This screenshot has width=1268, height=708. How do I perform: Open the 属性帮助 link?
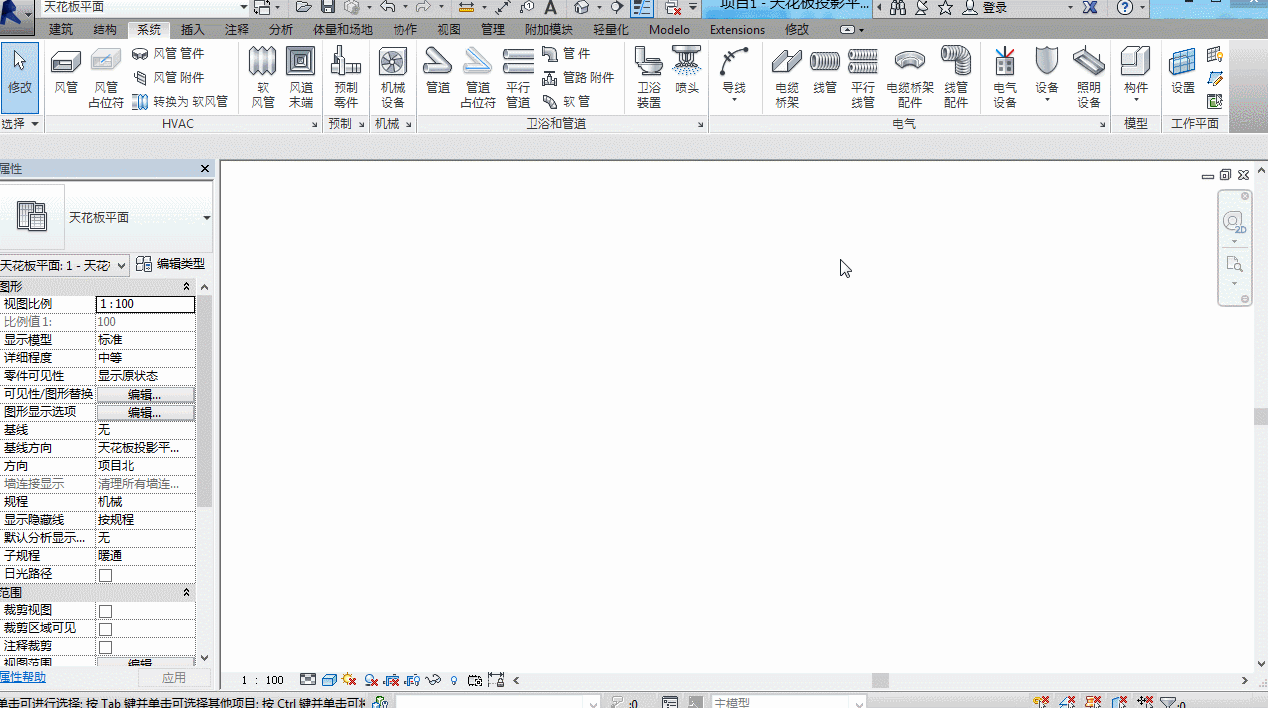22,677
